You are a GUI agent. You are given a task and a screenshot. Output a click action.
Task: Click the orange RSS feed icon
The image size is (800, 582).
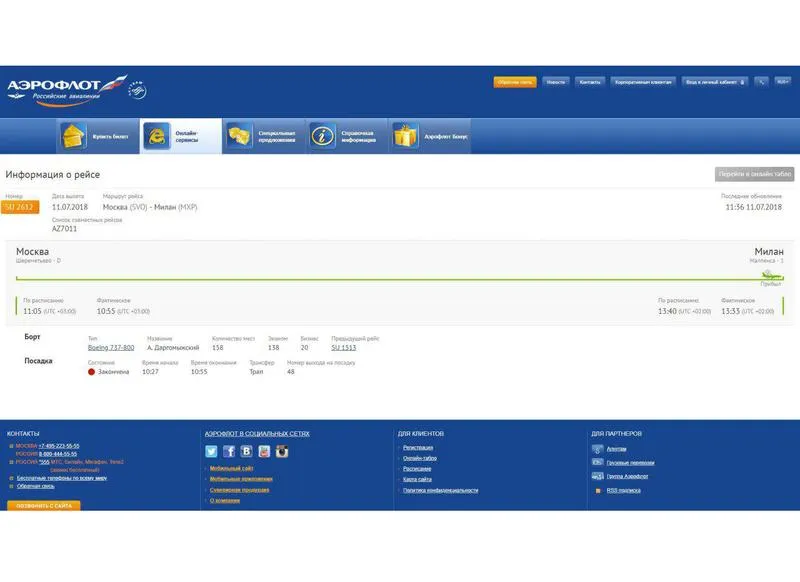tap(598, 491)
